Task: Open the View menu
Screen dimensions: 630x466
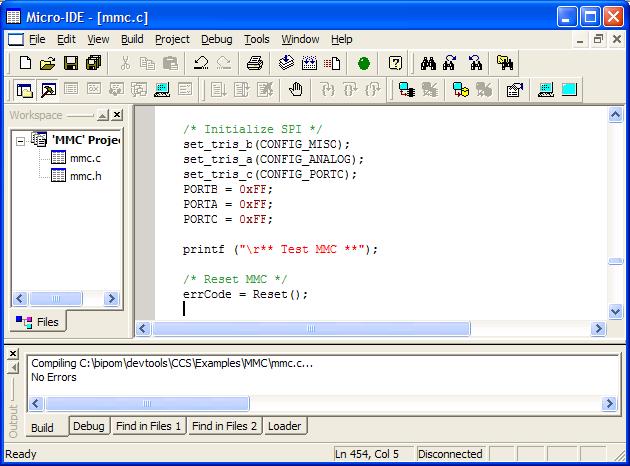Action: (98, 39)
